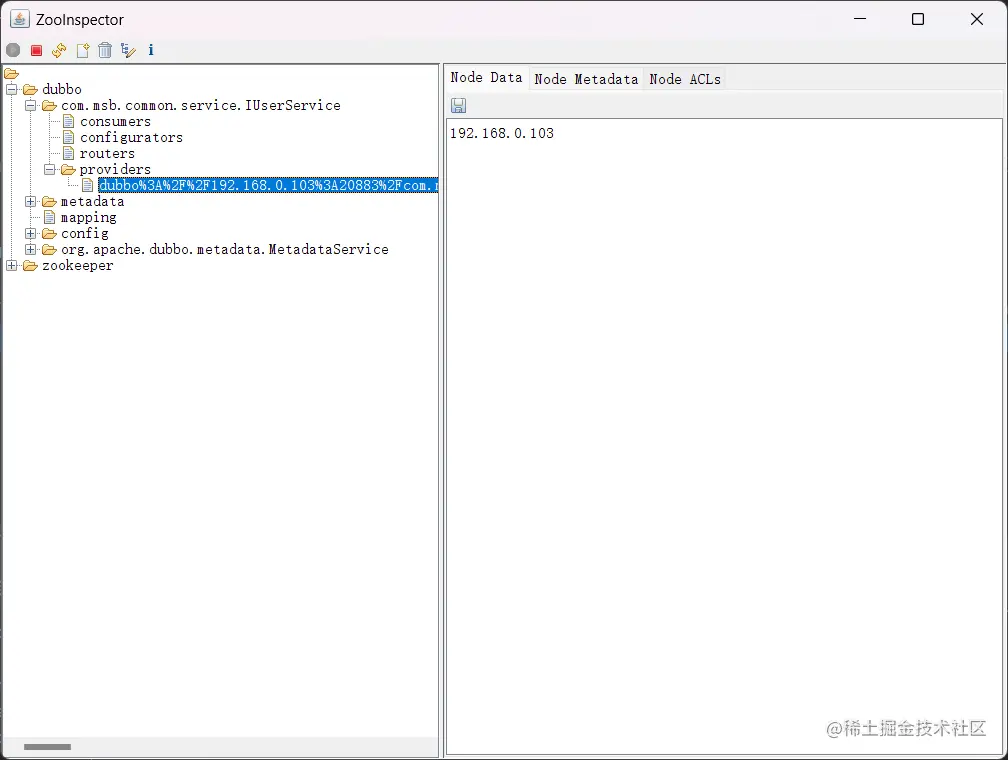Screen dimensions: 1008x760
Task: Select the routers tree item
Action: click(x=107, y=154)
